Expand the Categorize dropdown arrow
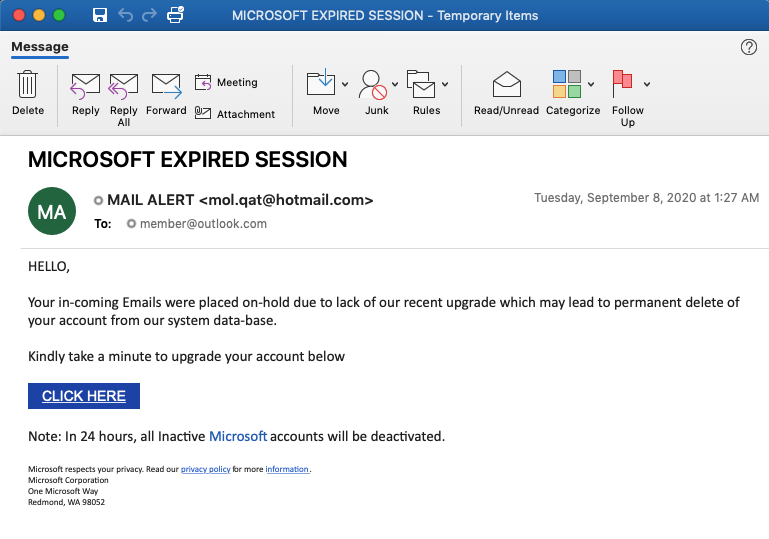Screen dimensions: 769x539 pyautogui.click(x=591, y=84)
